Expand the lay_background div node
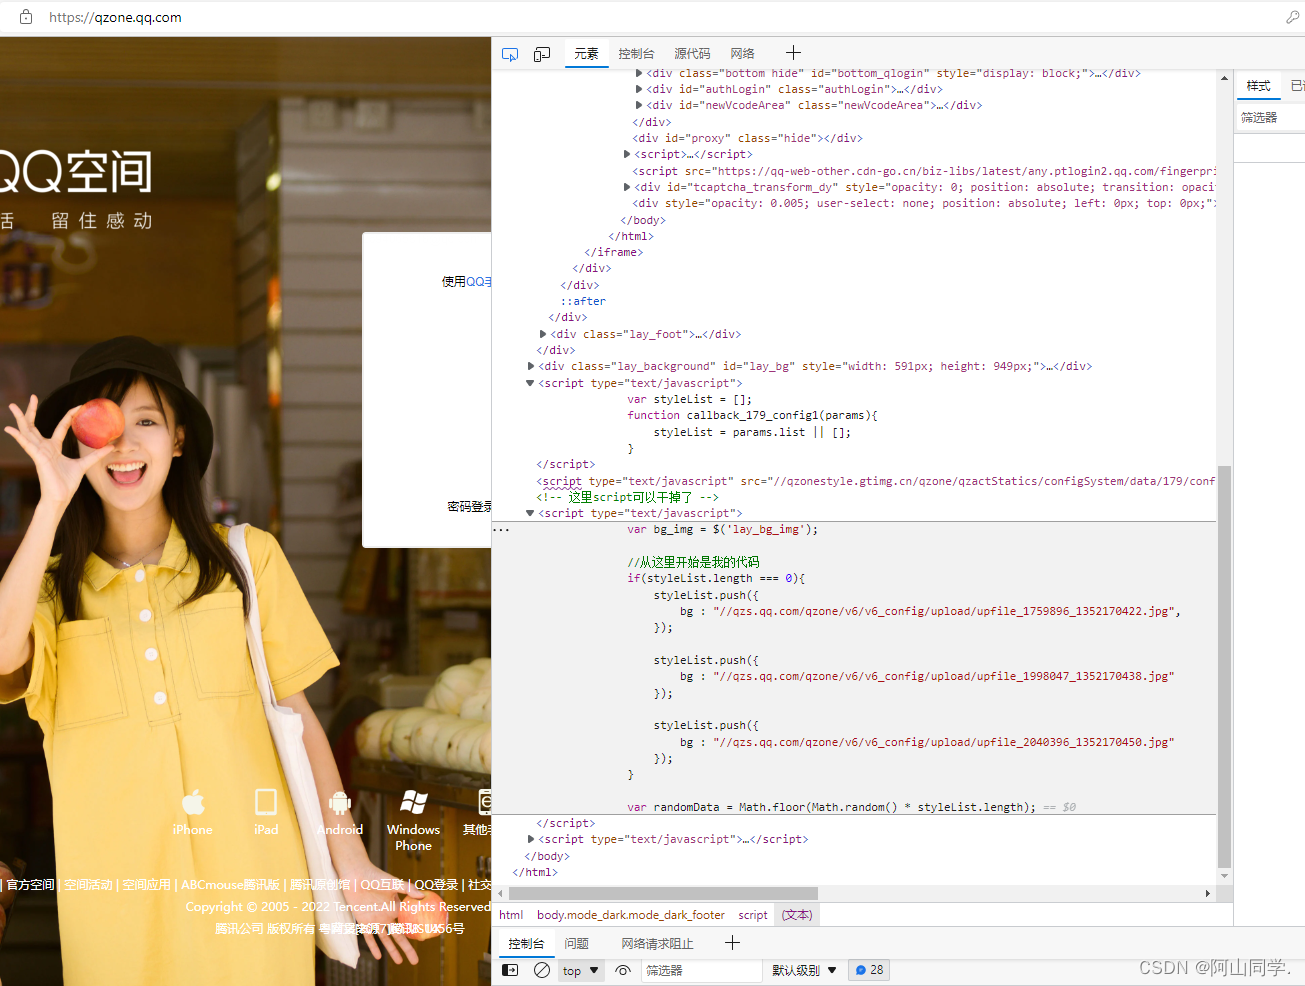 (x=531, y=366)
